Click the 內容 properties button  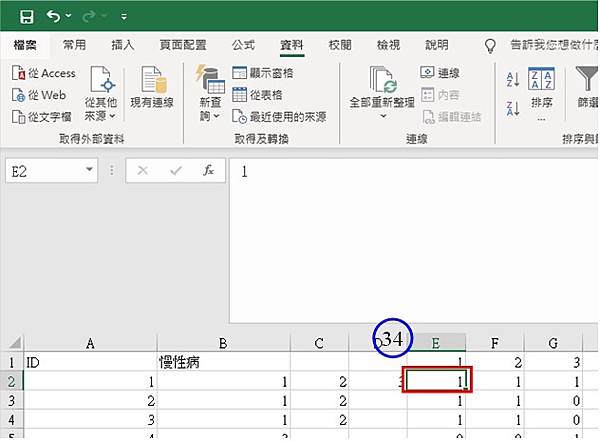[440, 95]
